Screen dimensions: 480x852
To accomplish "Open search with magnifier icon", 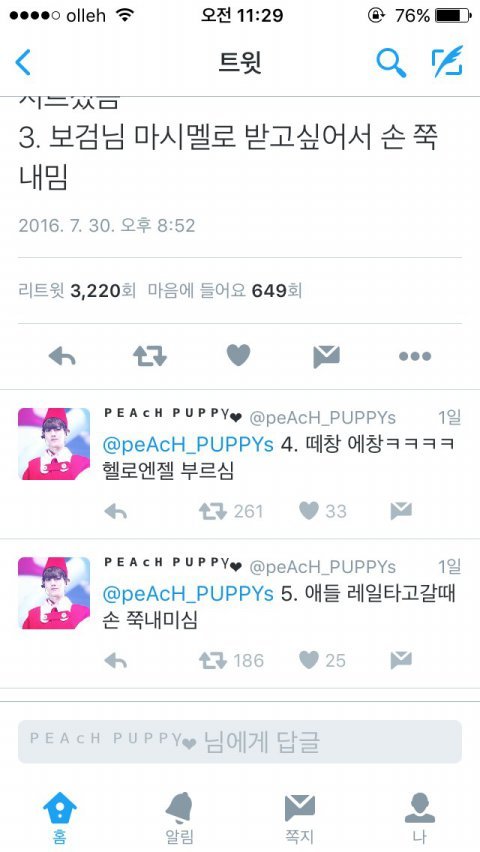I will (391, 62).
